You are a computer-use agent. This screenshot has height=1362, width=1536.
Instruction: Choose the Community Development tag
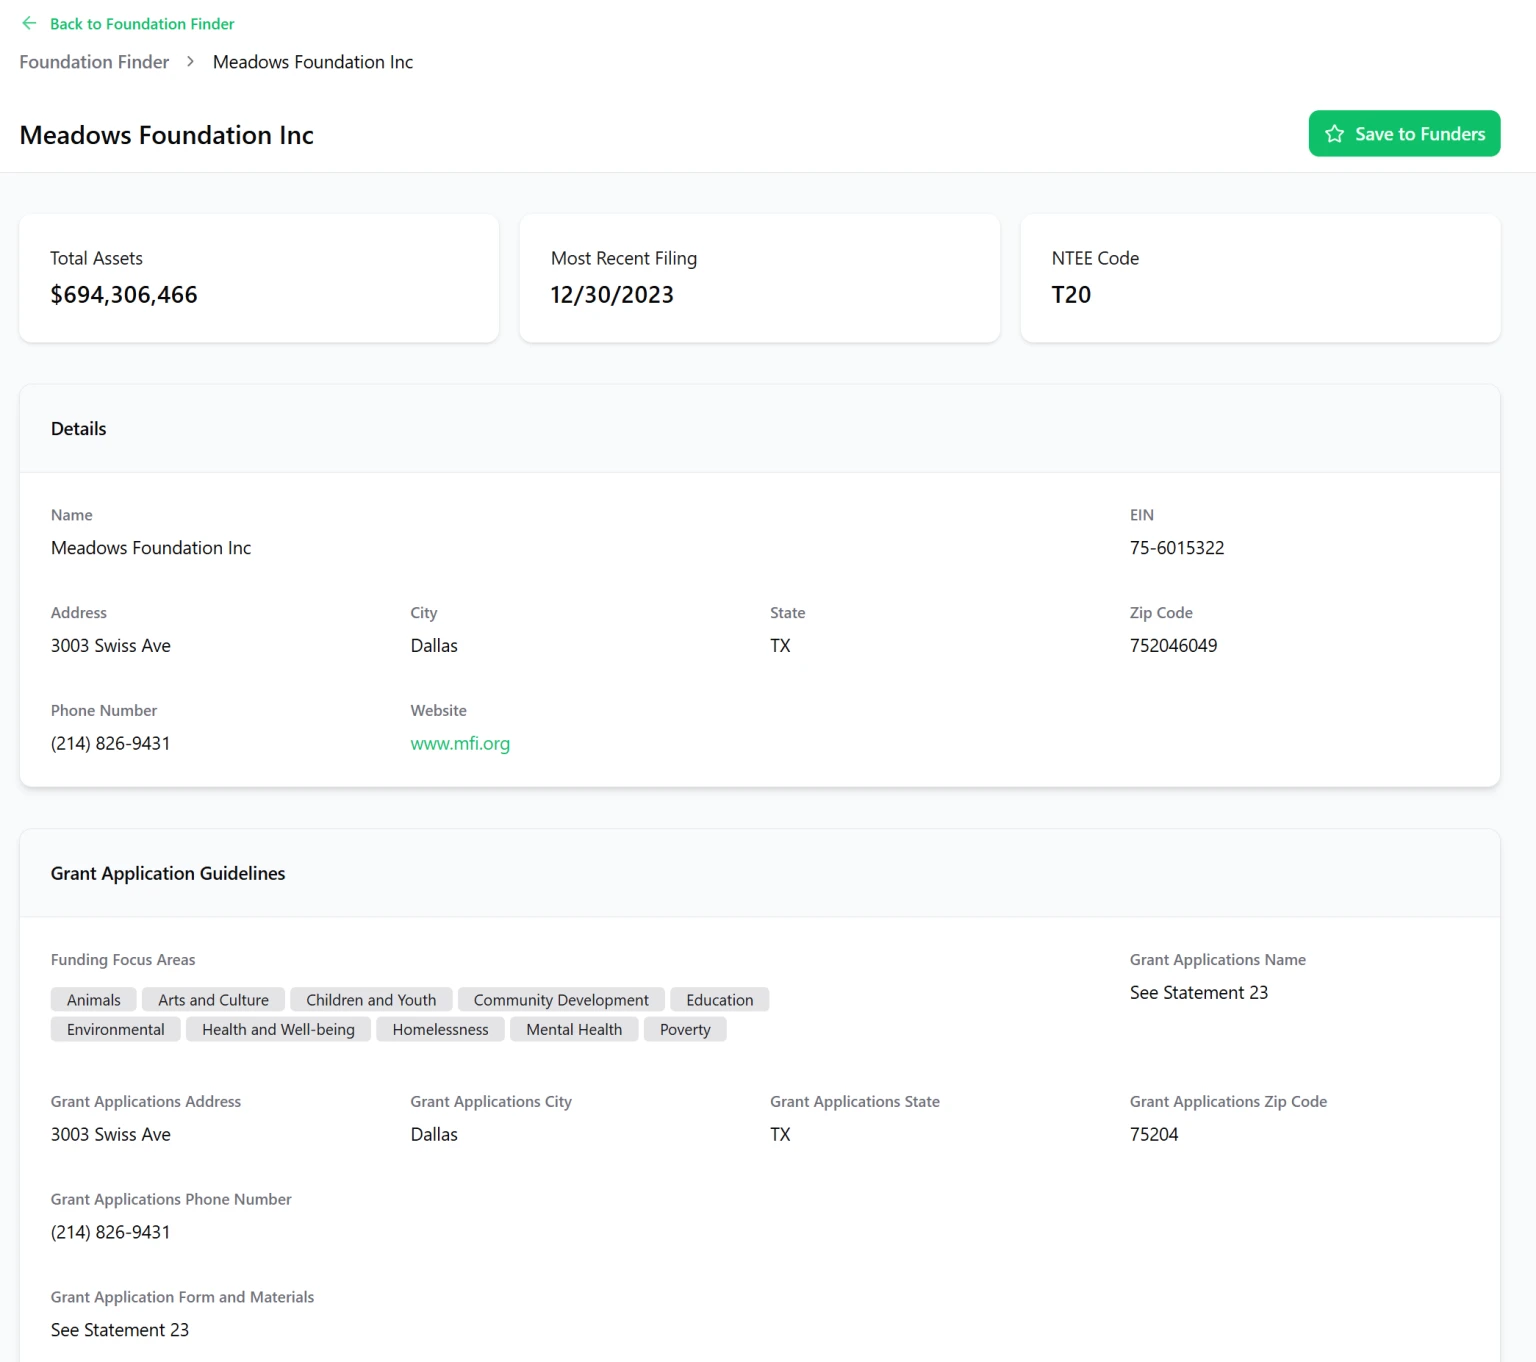point(561,1000)
